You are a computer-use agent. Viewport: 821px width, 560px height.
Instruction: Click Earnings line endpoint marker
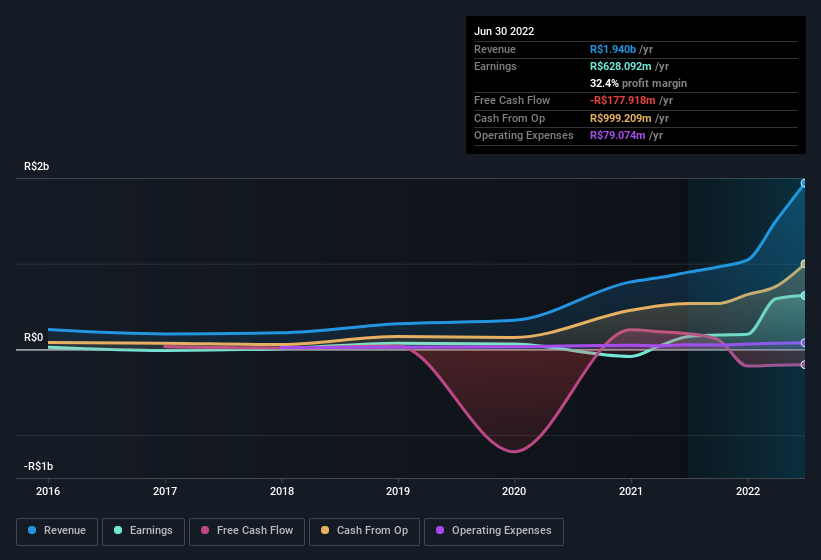tap(804, 296)
